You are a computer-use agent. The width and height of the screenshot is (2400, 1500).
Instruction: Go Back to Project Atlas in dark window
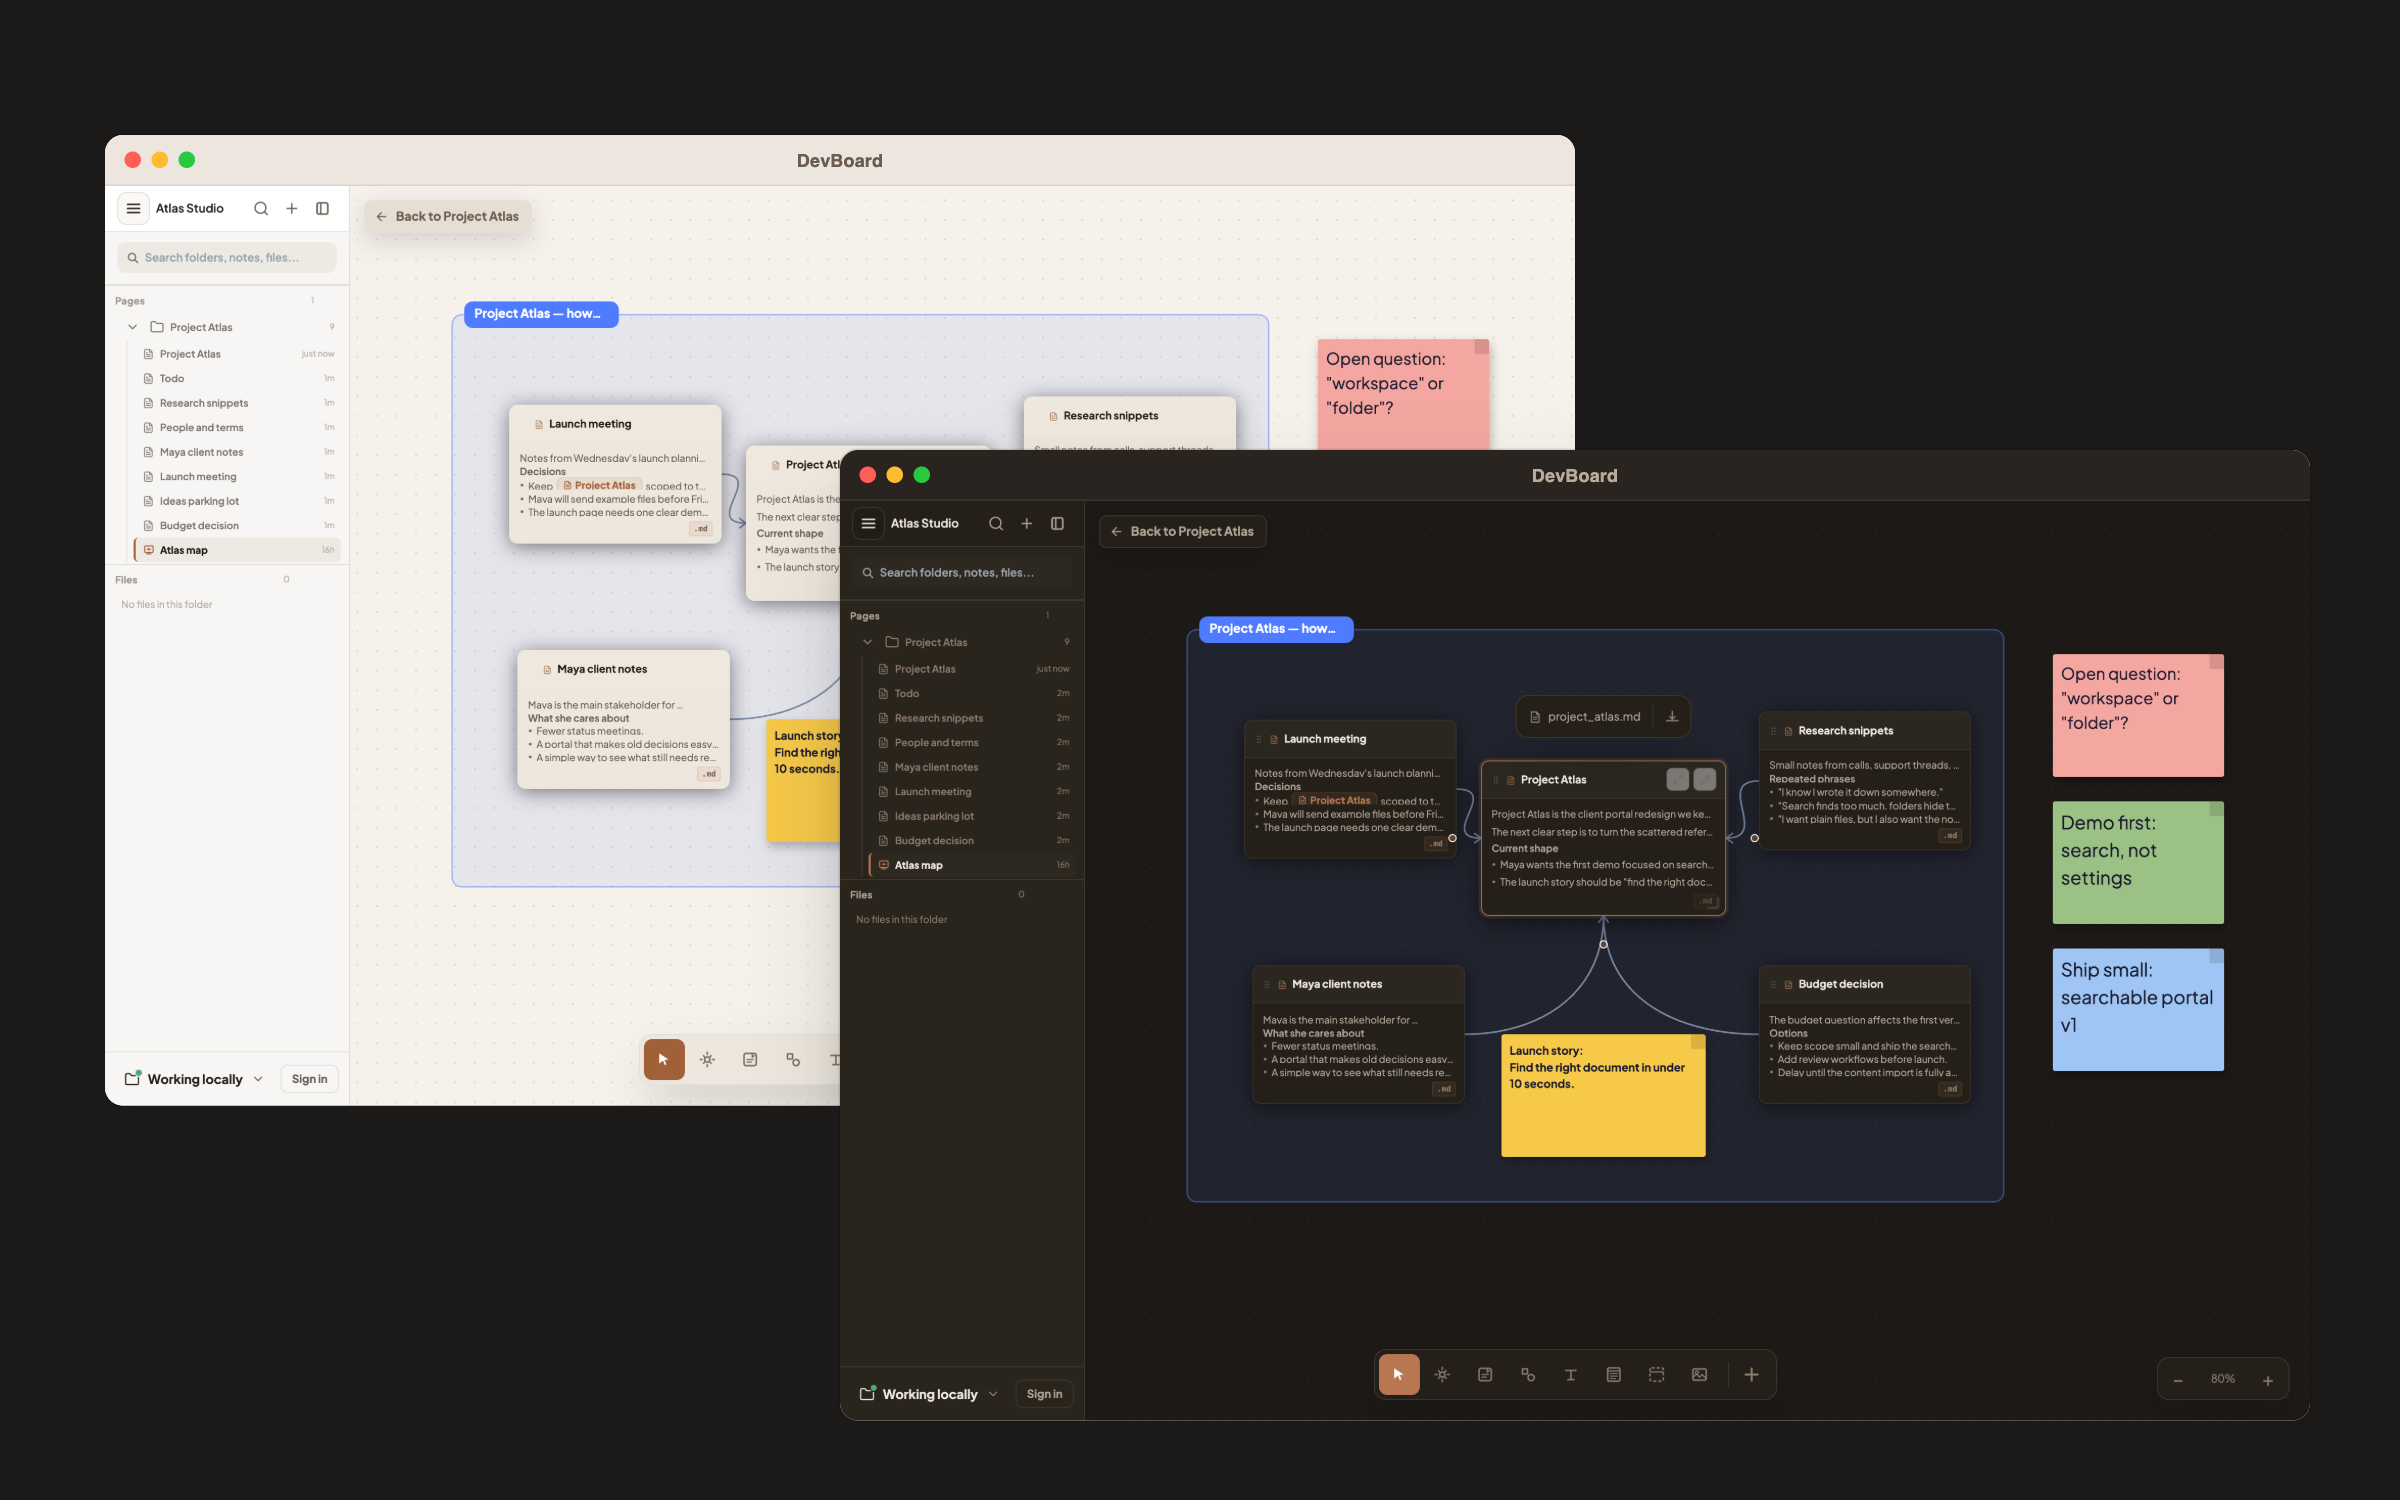coord(1182,531)
